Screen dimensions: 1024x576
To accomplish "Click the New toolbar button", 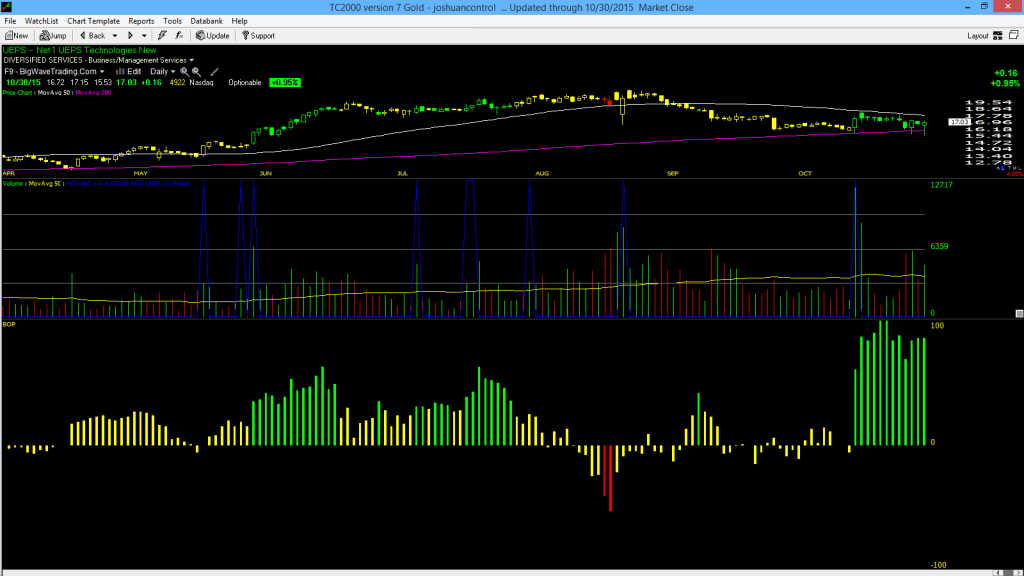I will pyautogui.click(x=16, y=36).
